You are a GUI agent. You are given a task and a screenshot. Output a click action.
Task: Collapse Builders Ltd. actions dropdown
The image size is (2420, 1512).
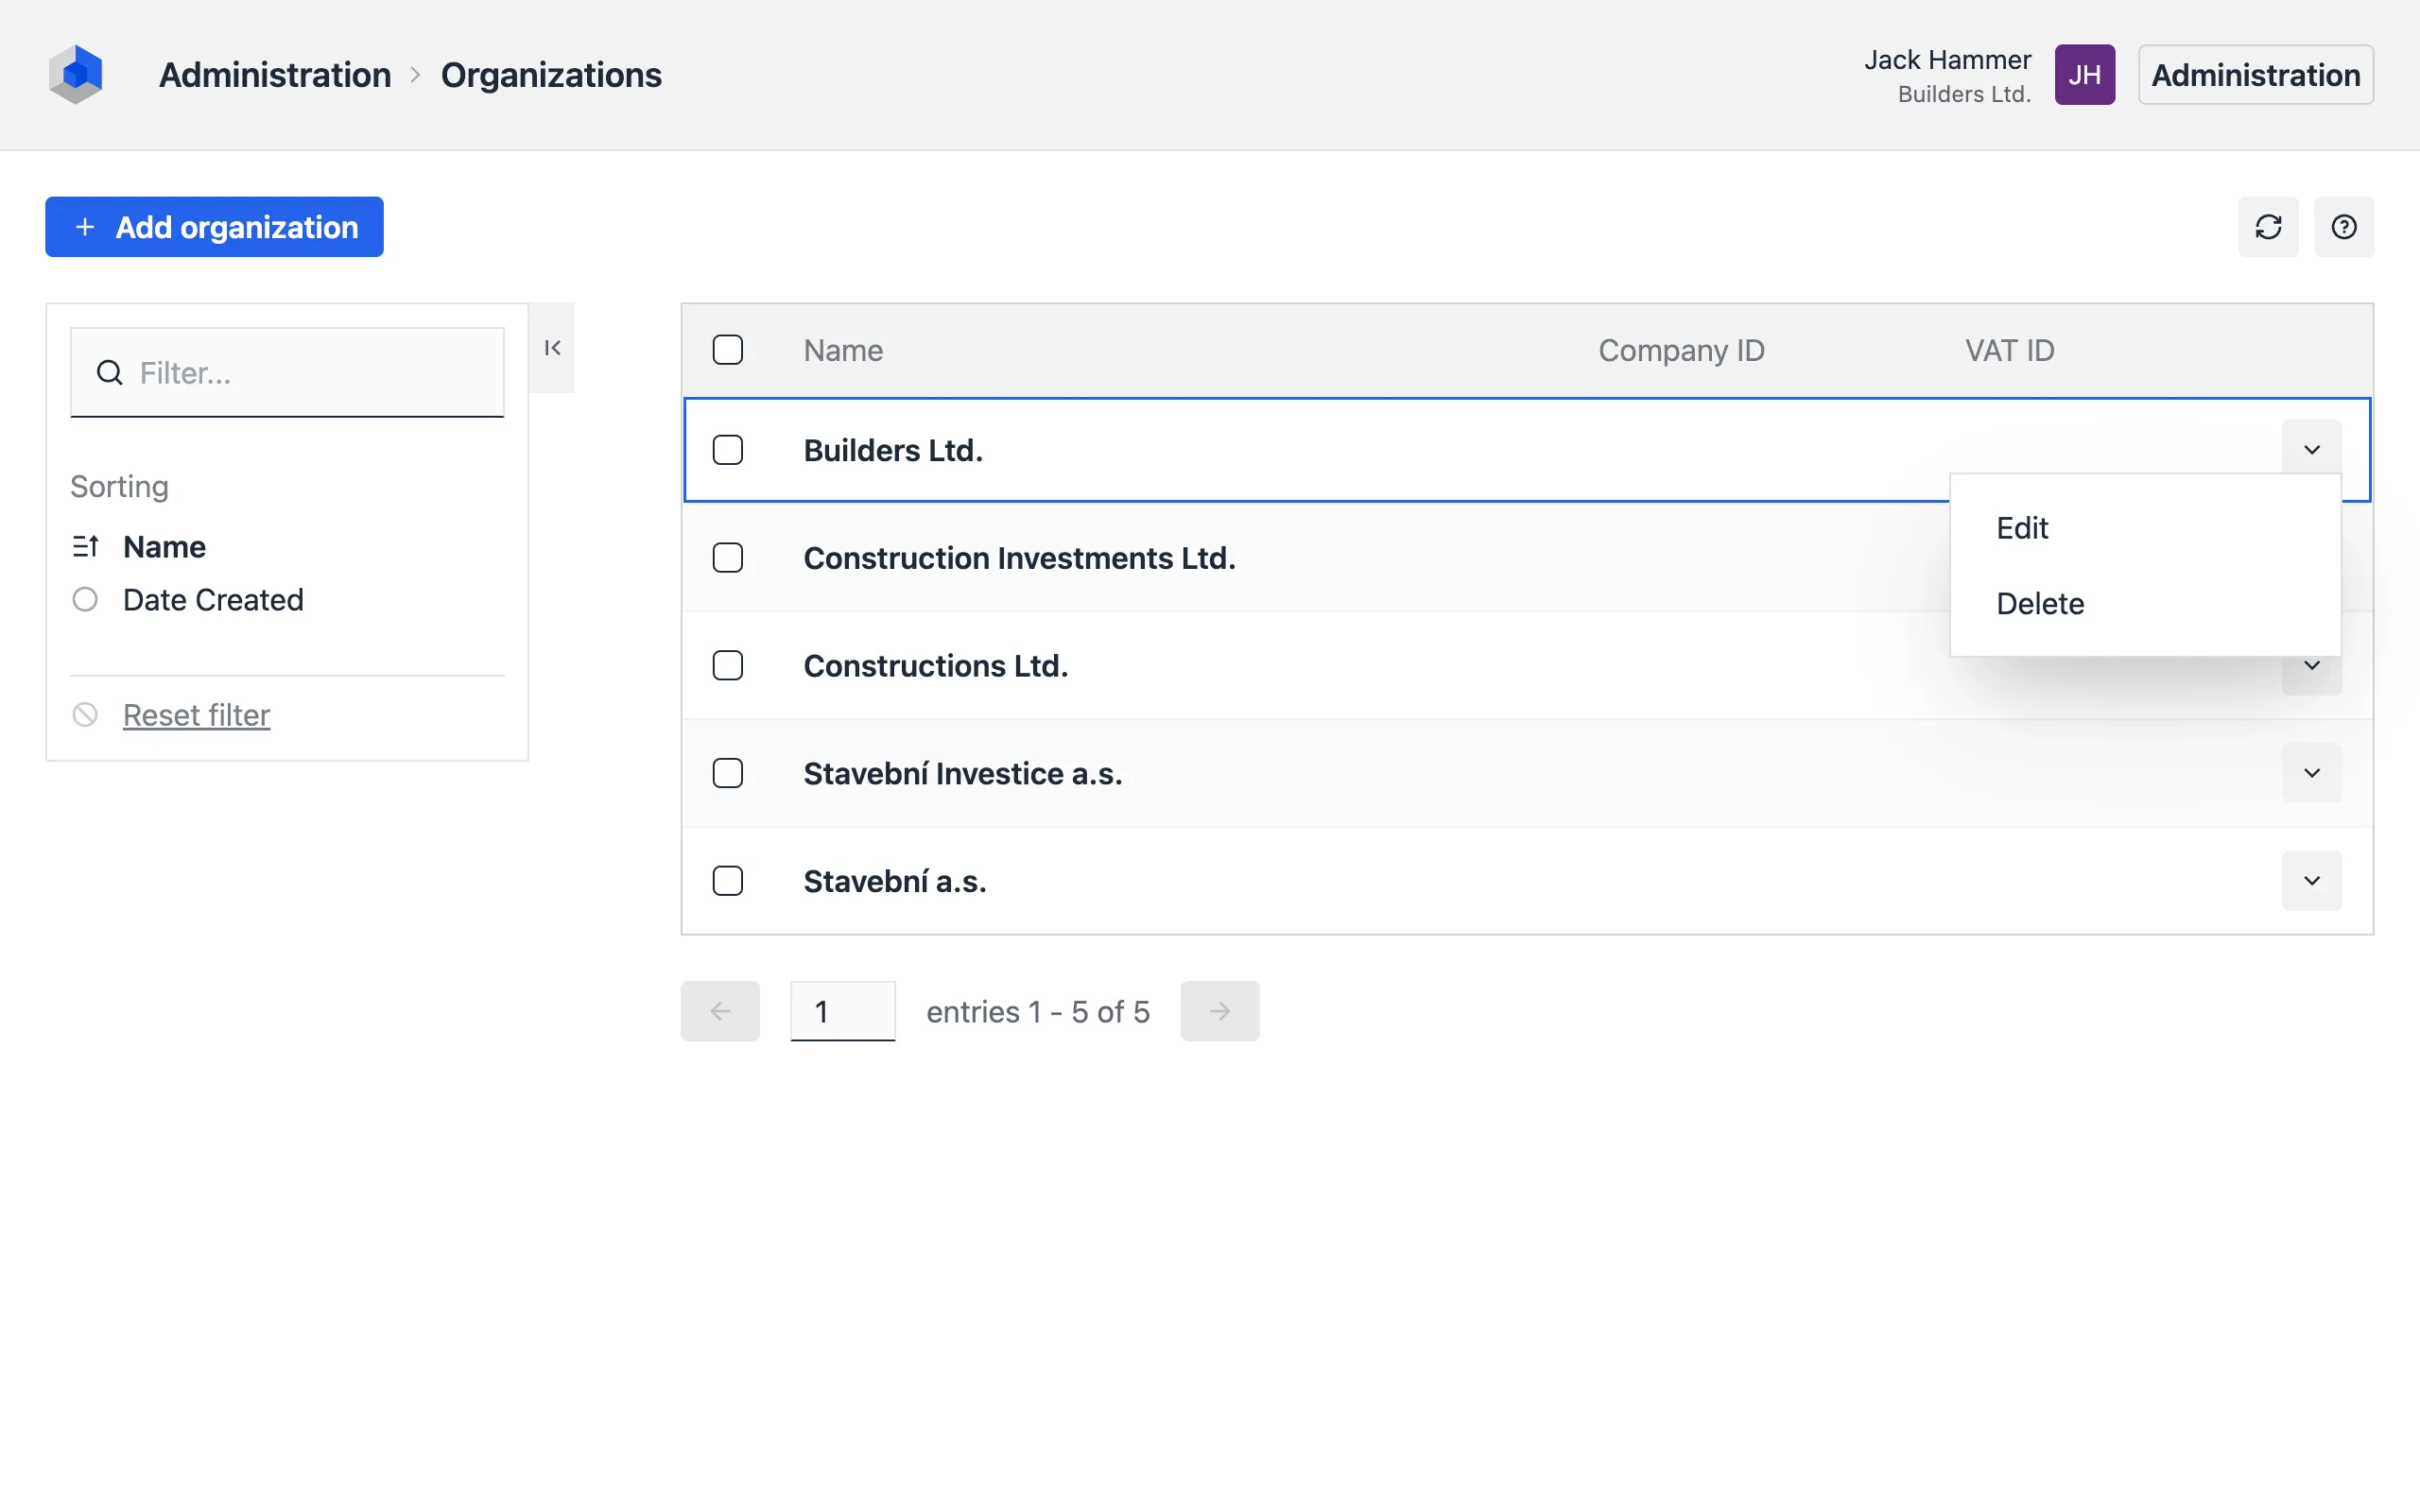(x=2311, y=450)
